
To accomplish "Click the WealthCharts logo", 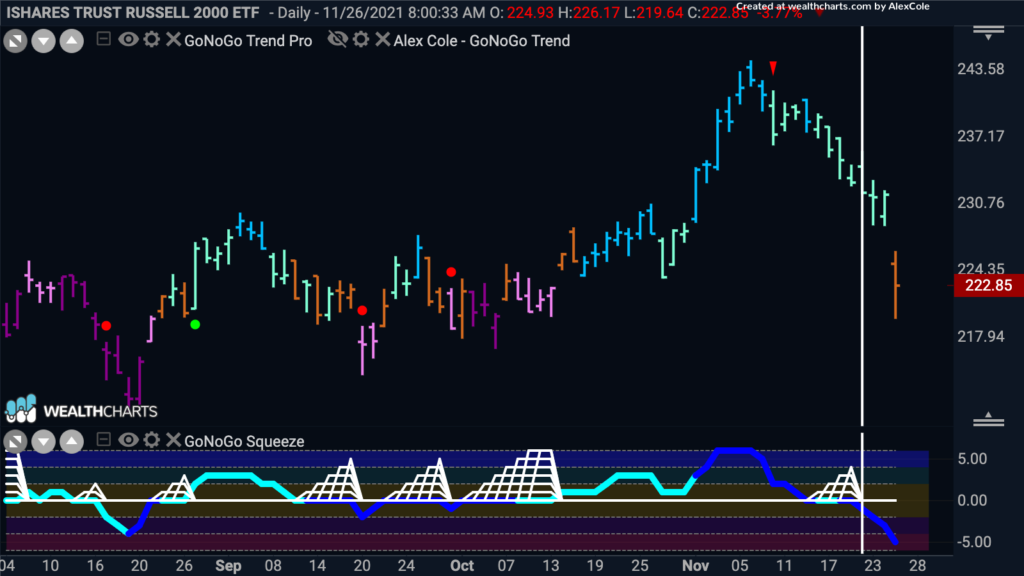I will tap(82, 409).
